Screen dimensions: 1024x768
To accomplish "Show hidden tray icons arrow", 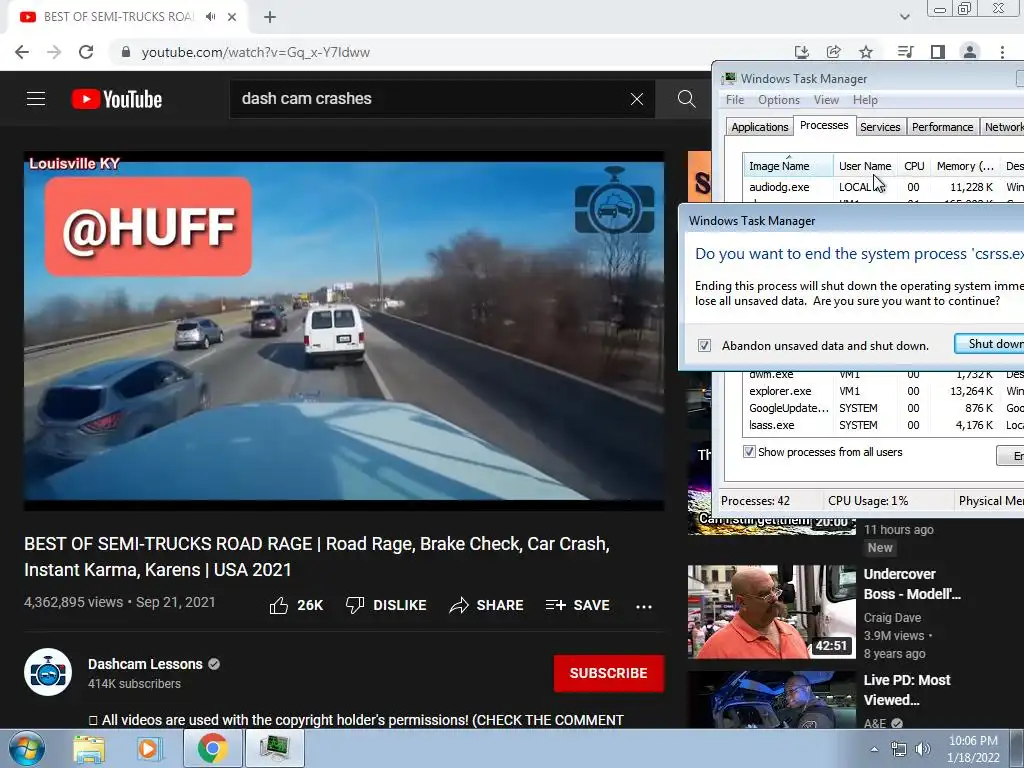I will [x=874, y=749].
